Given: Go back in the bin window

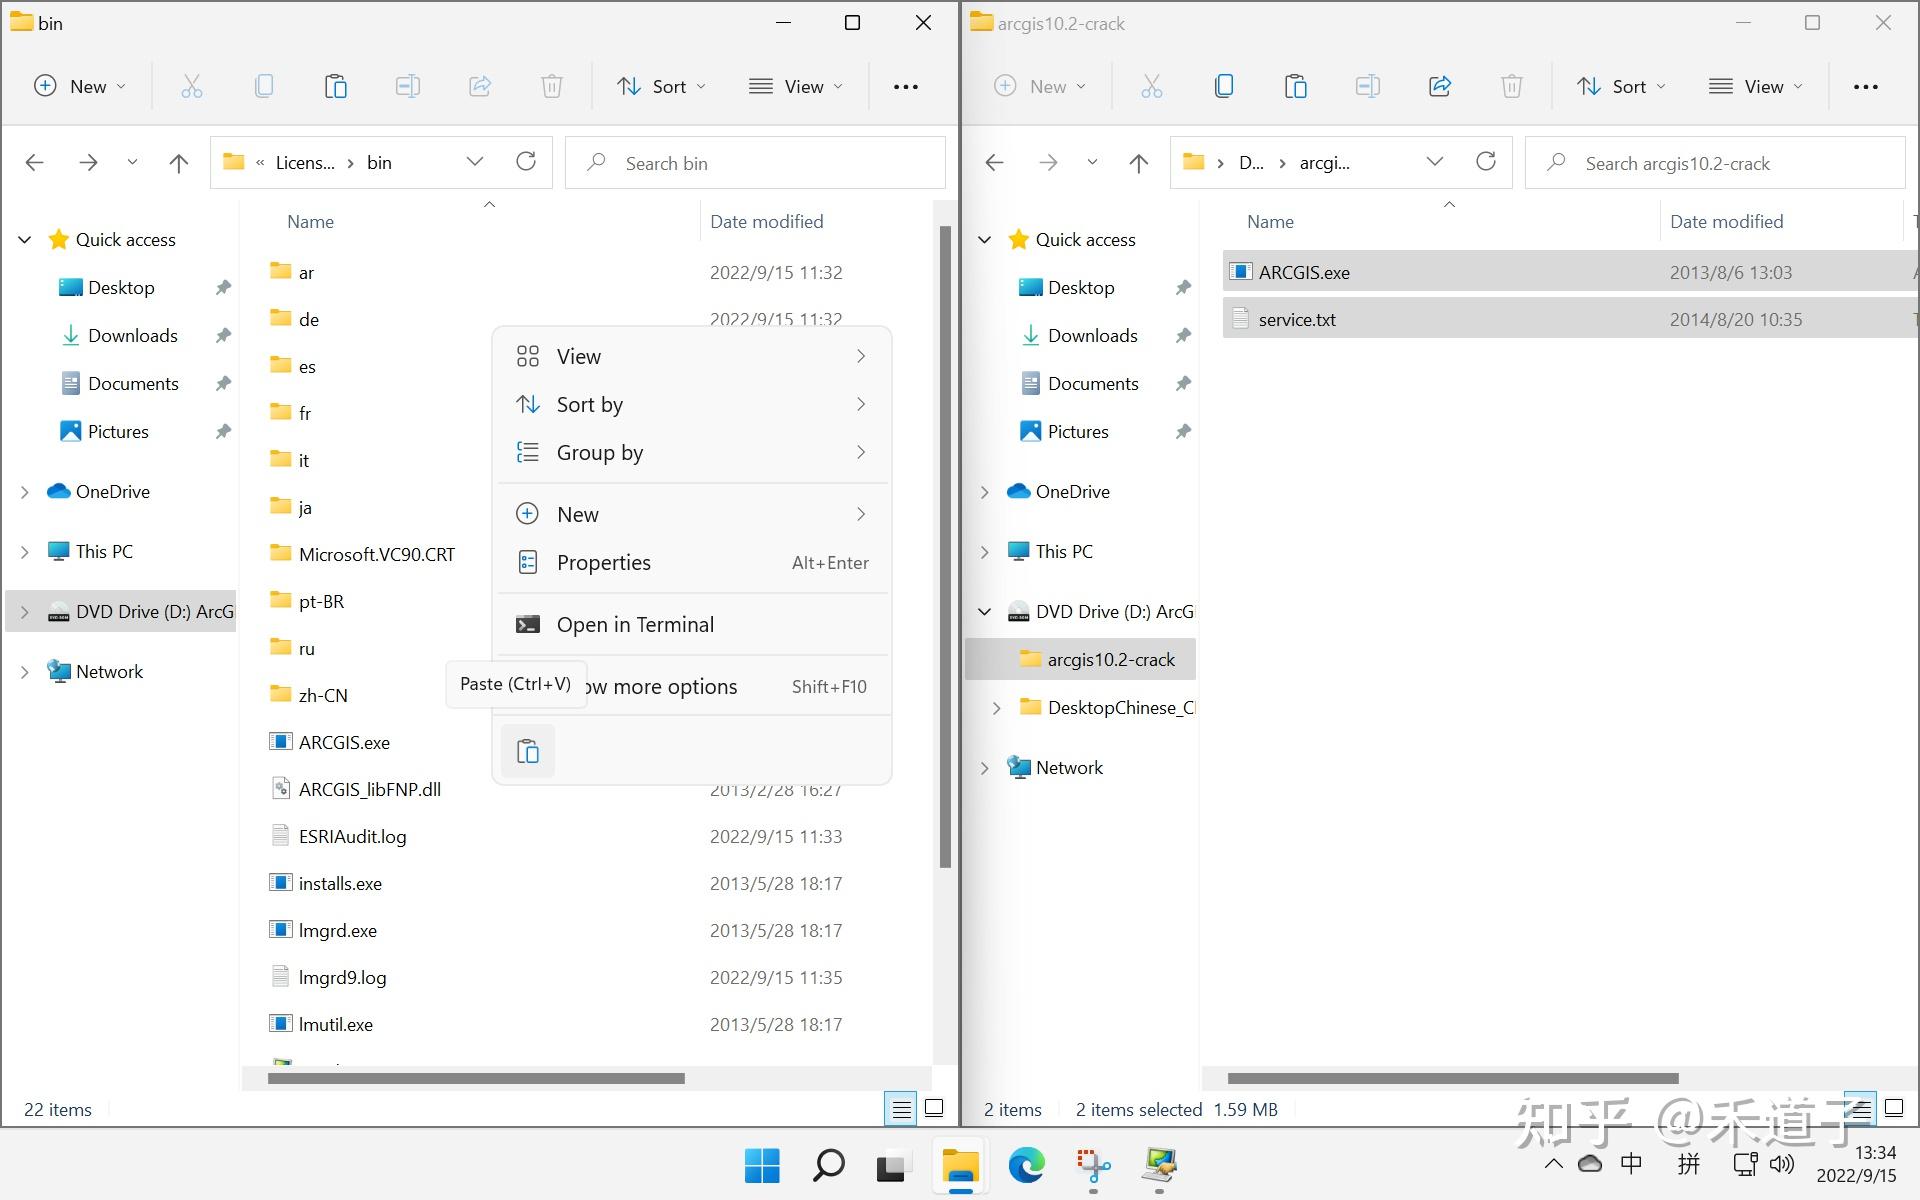Looking at the screenshot, I should click(x=35, y=163).
